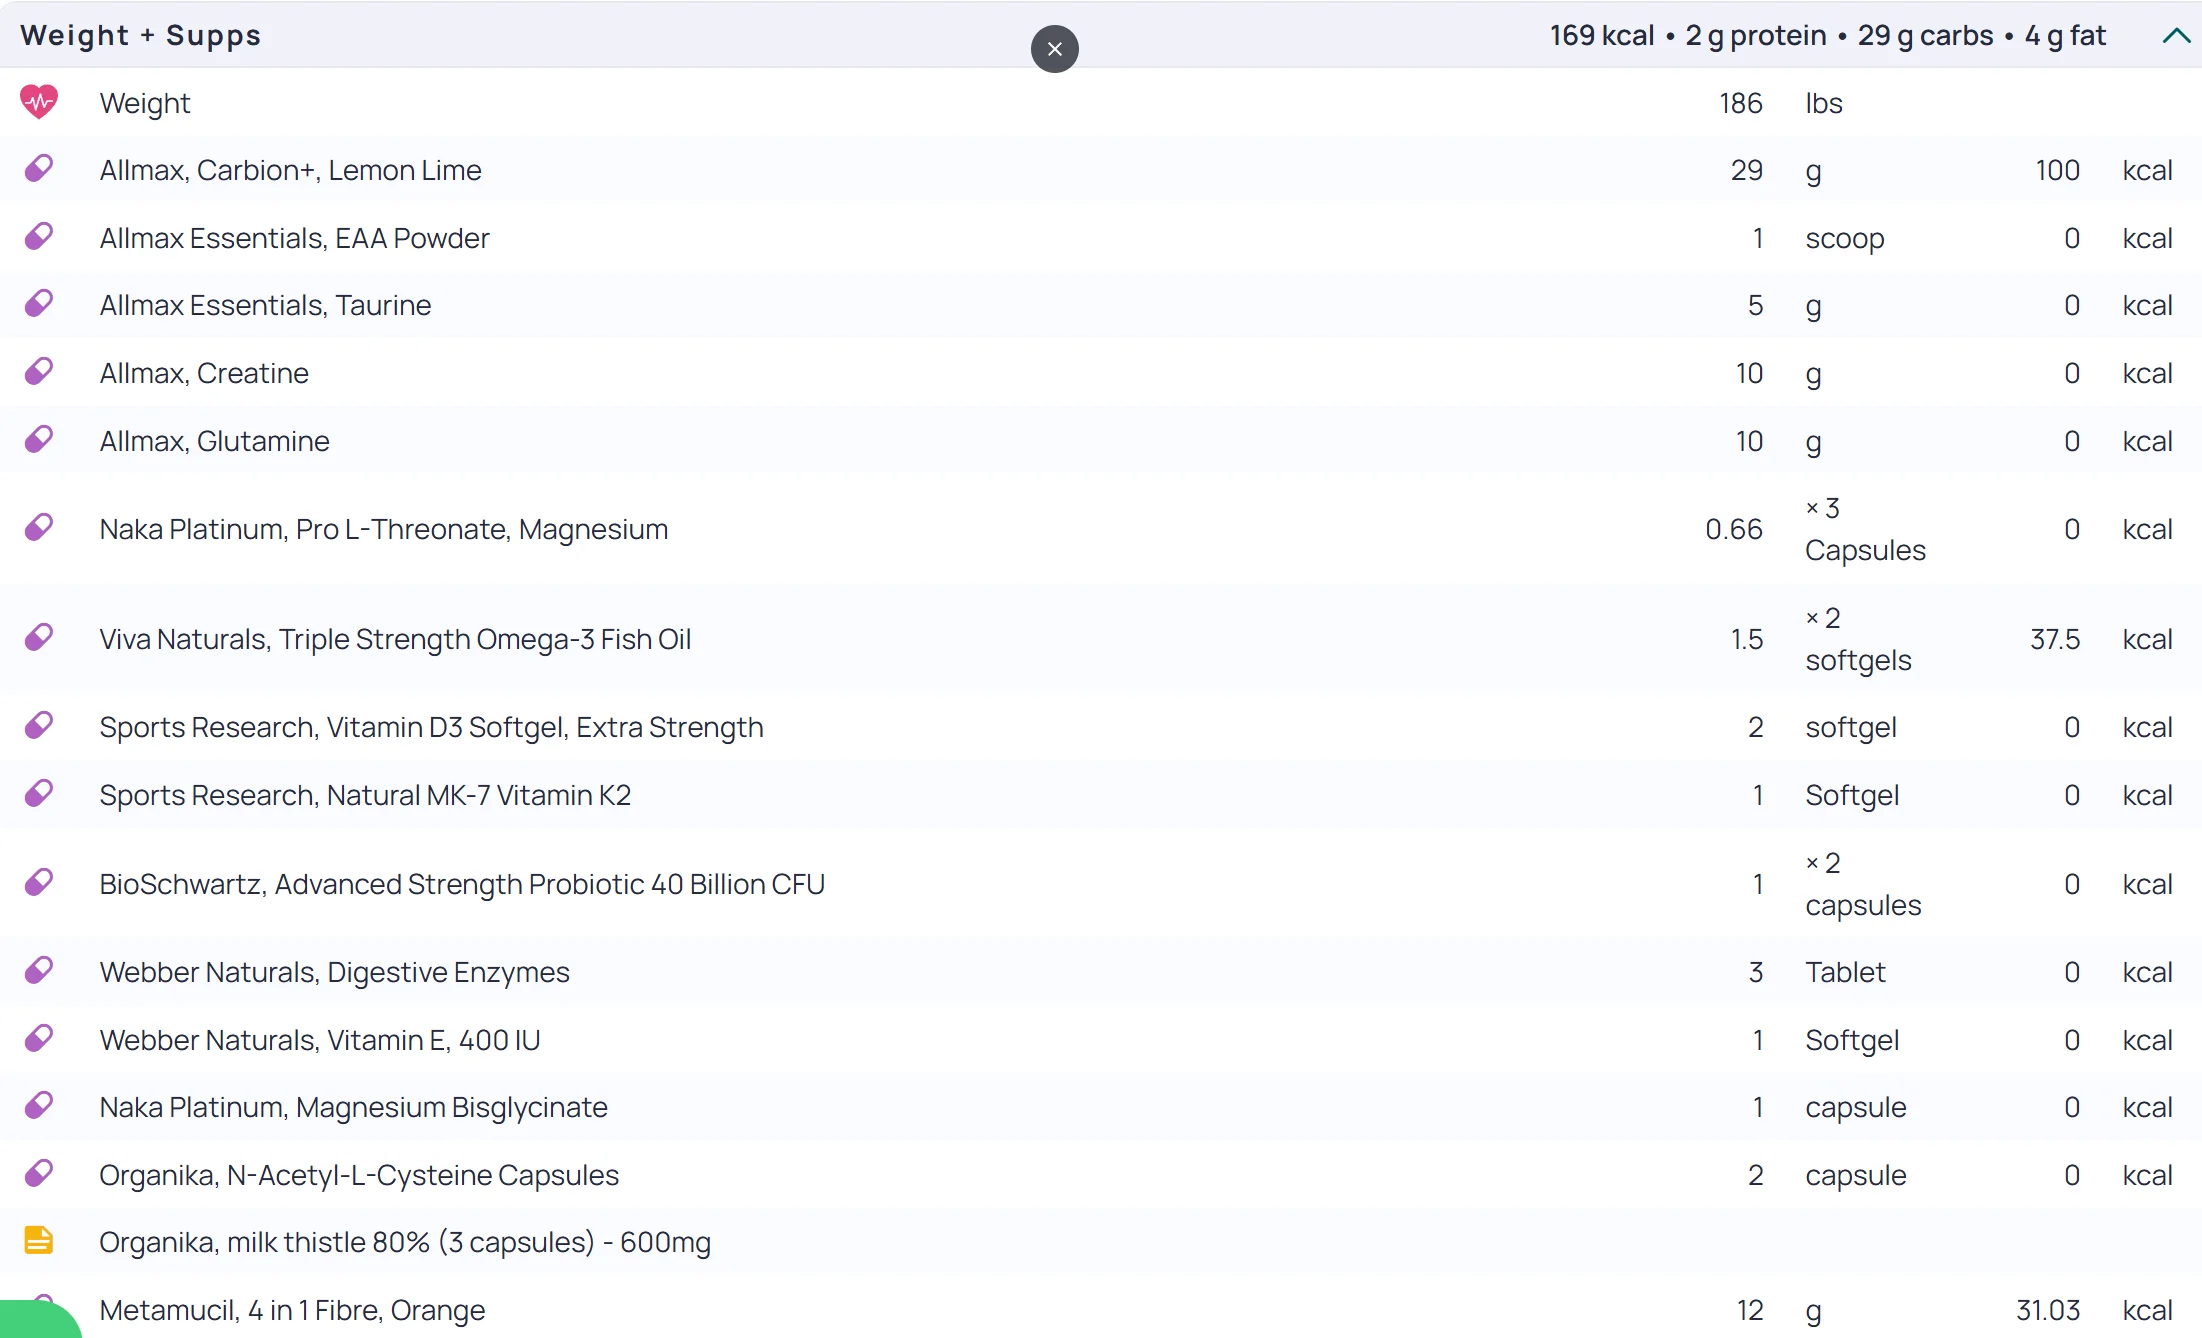Image resolution: width=2202 pixels, height=1338 pixels.
Task: Click the pill icon for Allmax Glutamine
Action: 39,439
